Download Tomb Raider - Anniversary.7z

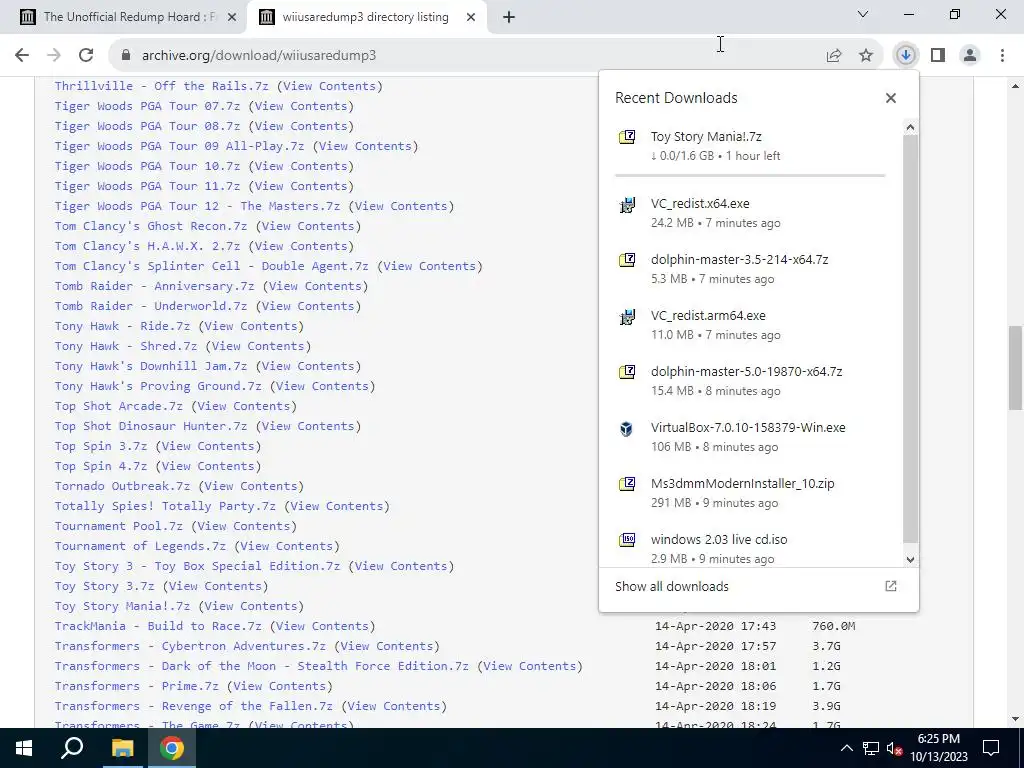[x=154, y=287]
